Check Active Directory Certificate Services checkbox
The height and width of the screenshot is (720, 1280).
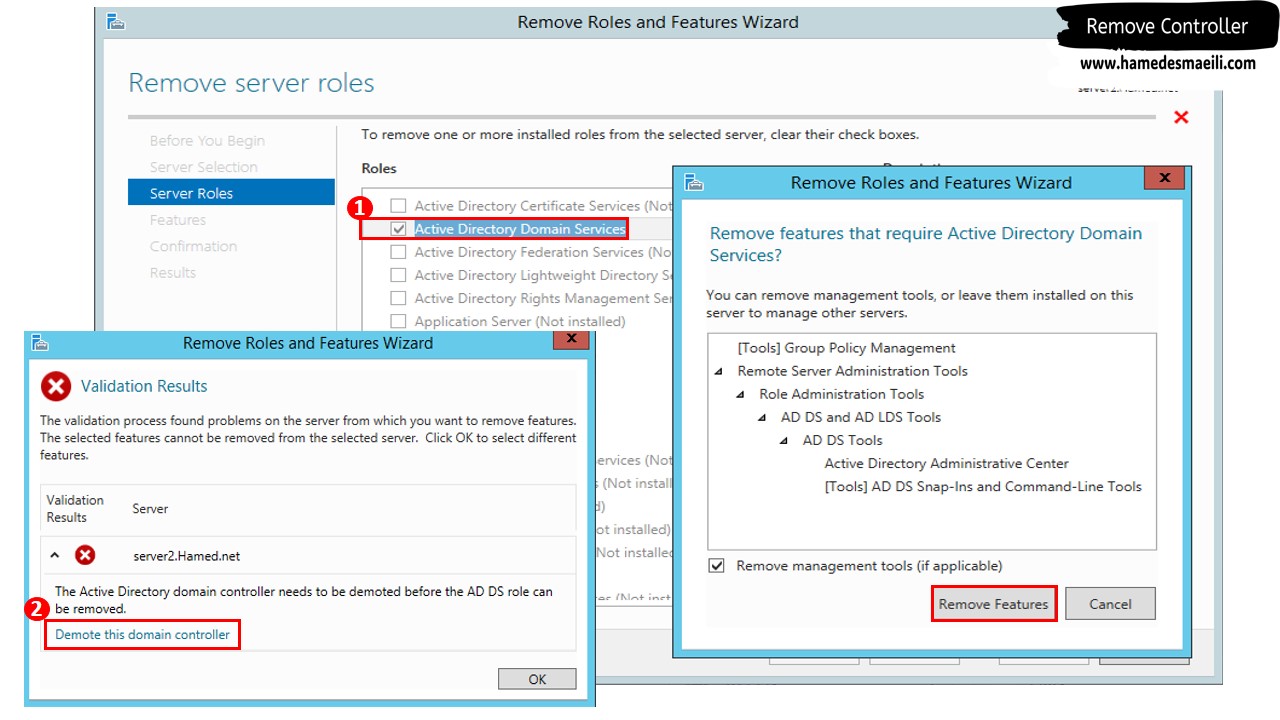click(398, 206)
